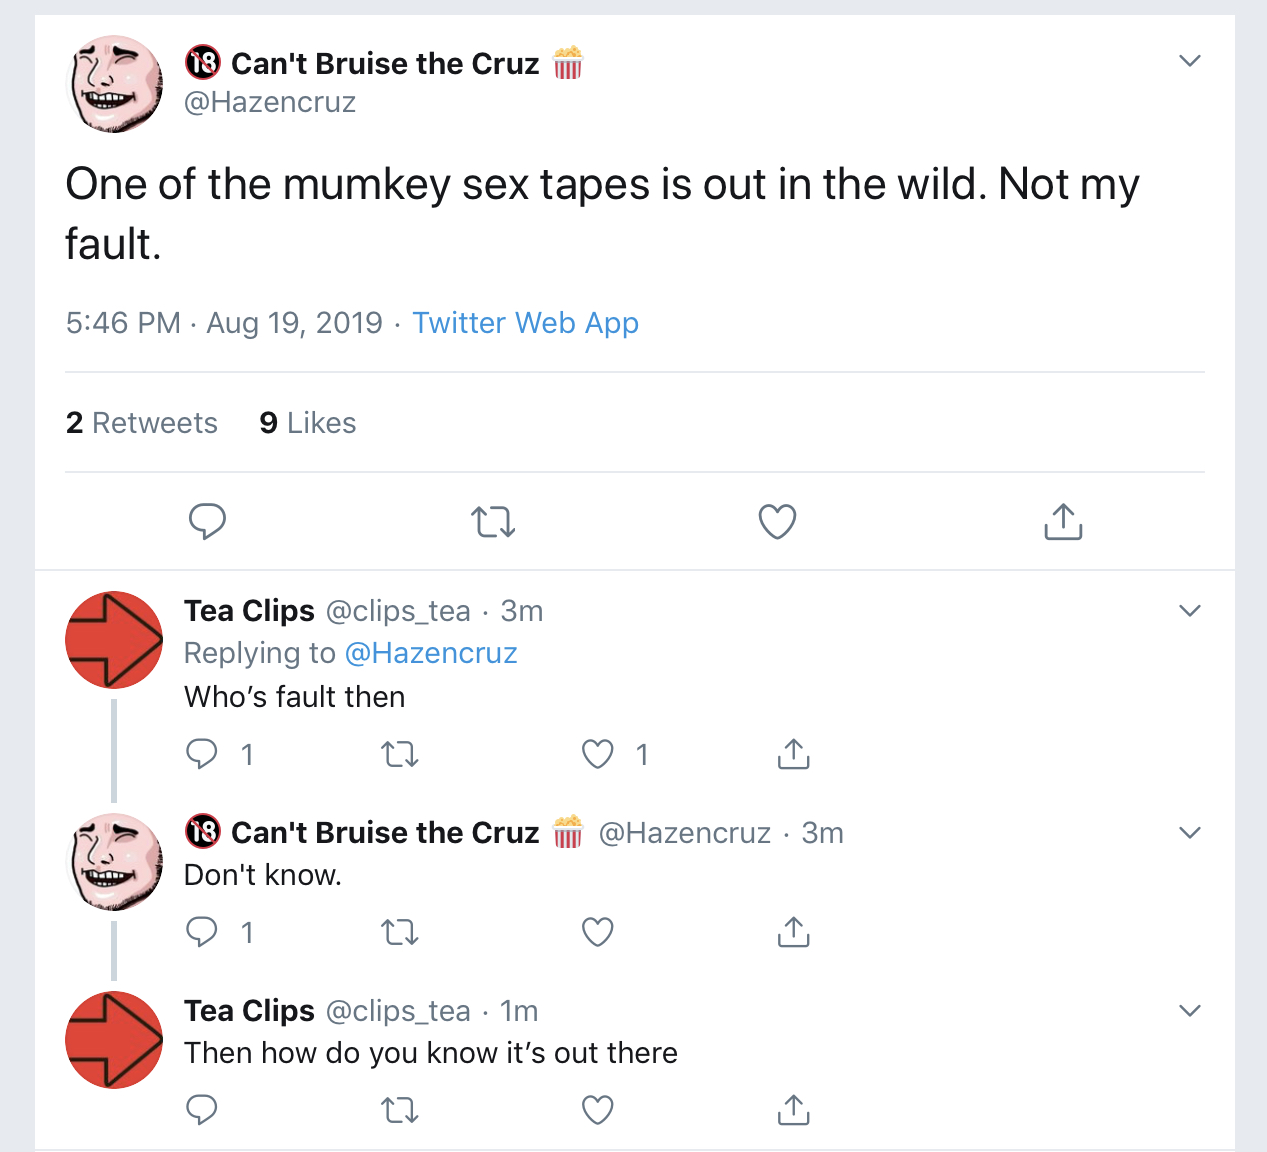View the 2 Retweets list
Viewport: 1267px width, 1152px height.
pyautogui.click(x=141, y=423)
